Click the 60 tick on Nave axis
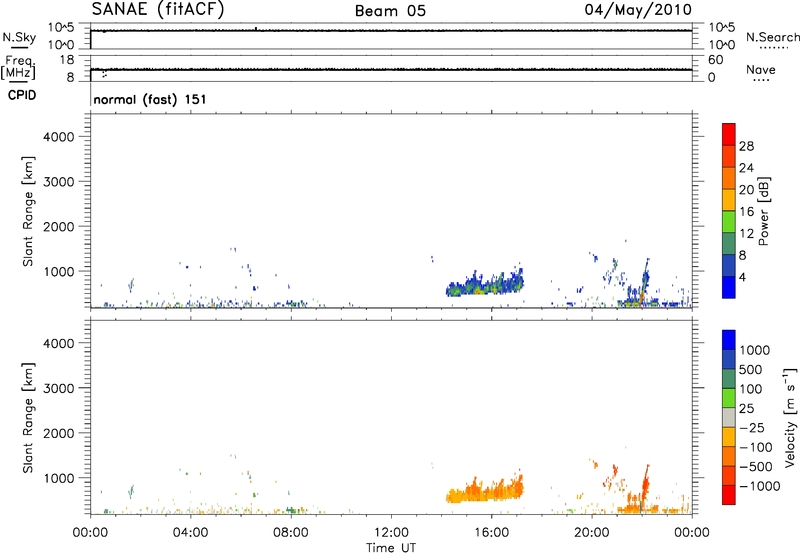800x554 pixels. coord(715,60)
